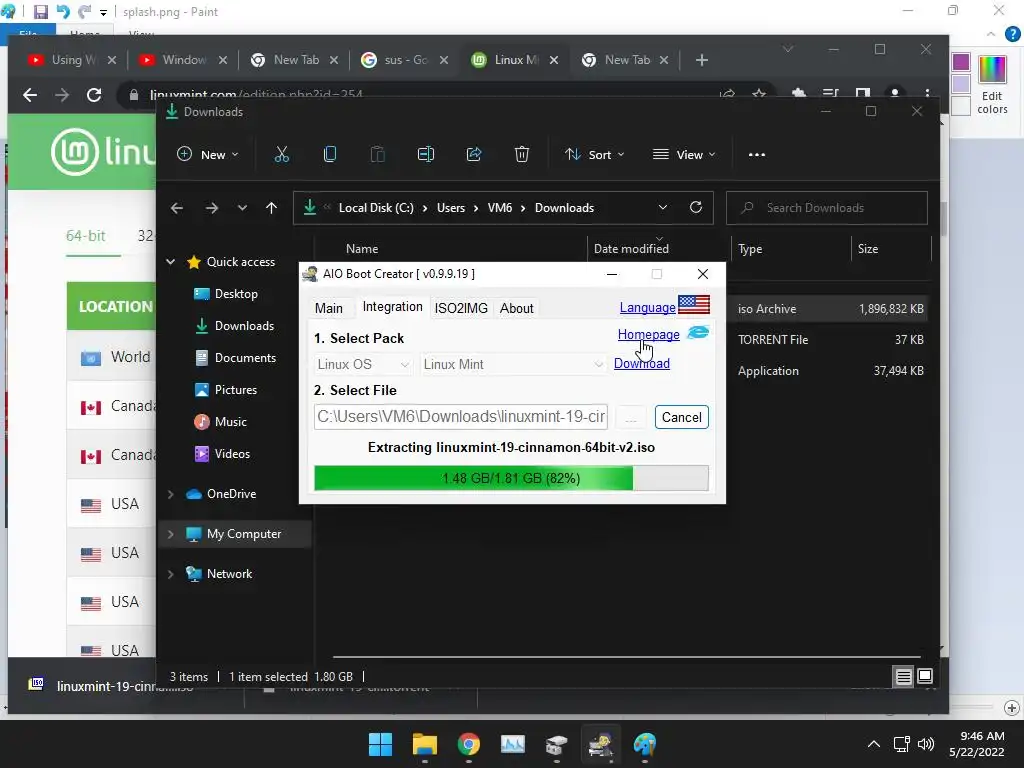Click Paste icon in Explorer toolbar
This screenshot has width=1024, height=768.
point(377,155)
